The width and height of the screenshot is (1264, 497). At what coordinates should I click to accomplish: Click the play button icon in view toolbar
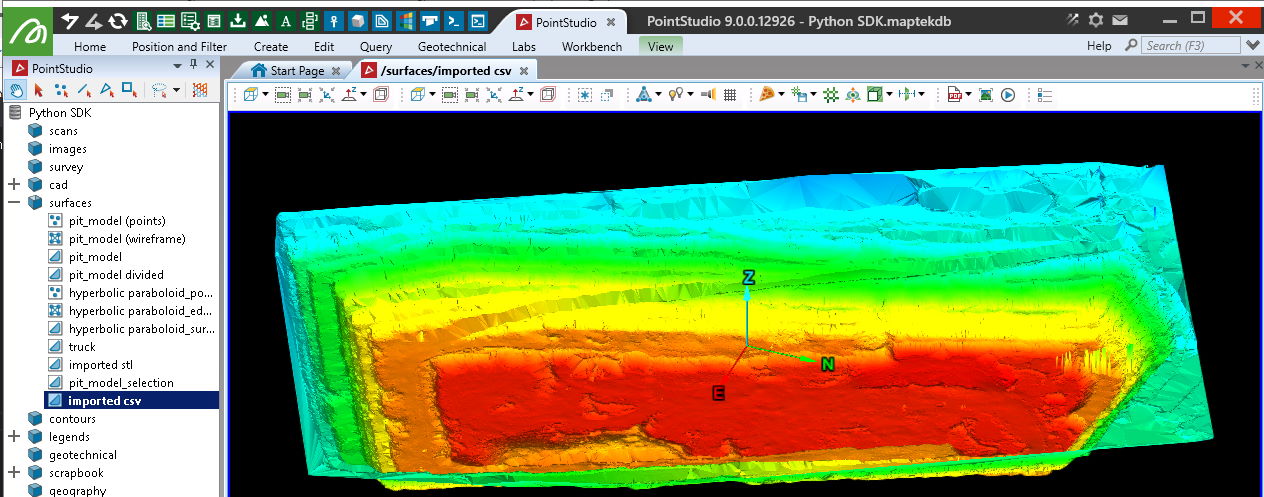(x=1008, y=95)
